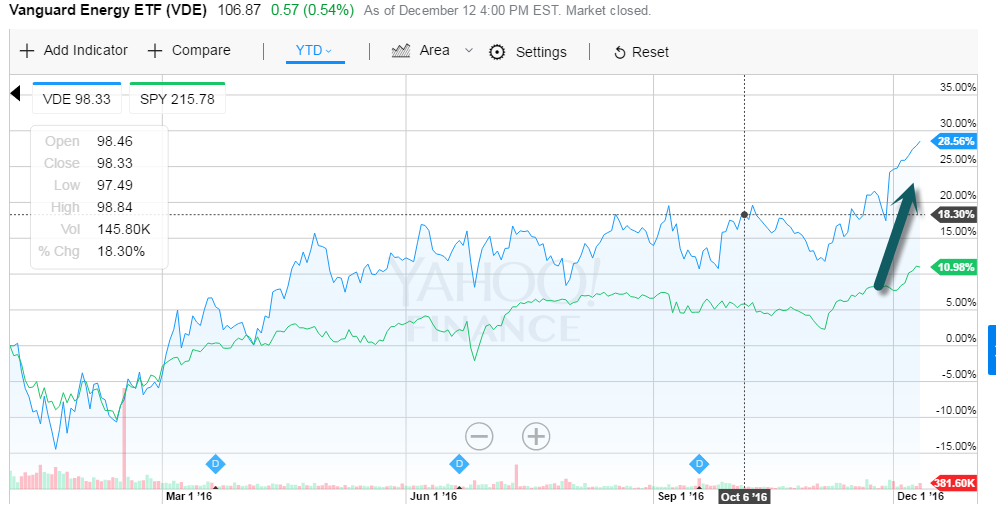
Task: Click the crosshair dot on the VDE line
Action: click(x=744, y=214)
